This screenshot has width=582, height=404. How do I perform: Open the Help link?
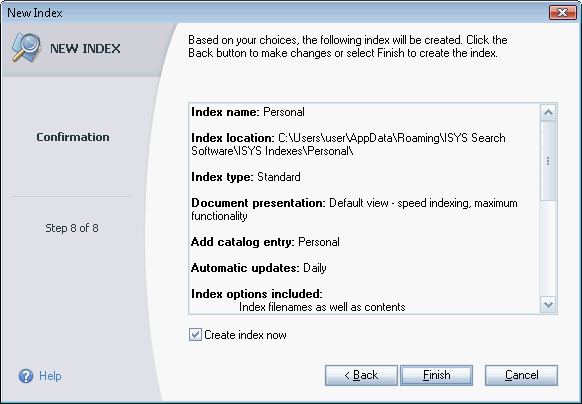[50, 376]
